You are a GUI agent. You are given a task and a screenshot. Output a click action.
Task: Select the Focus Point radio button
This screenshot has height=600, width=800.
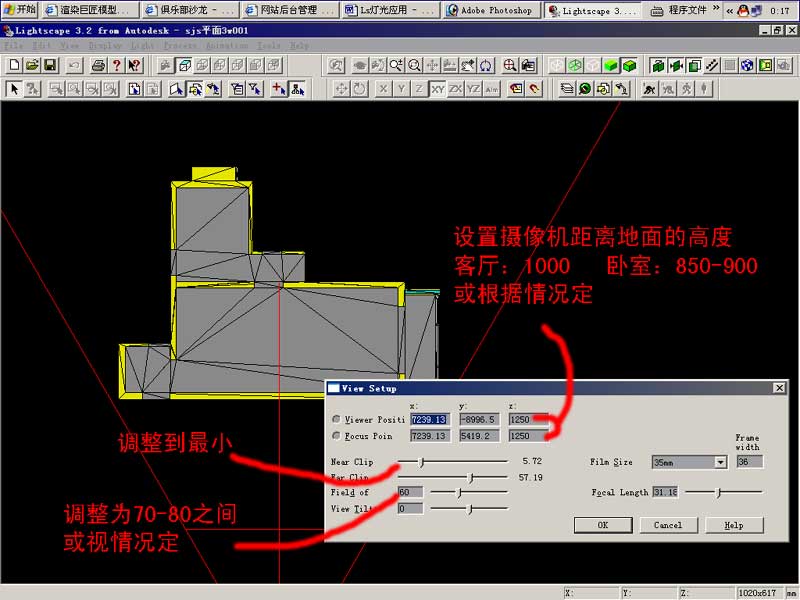pos(336,435)
